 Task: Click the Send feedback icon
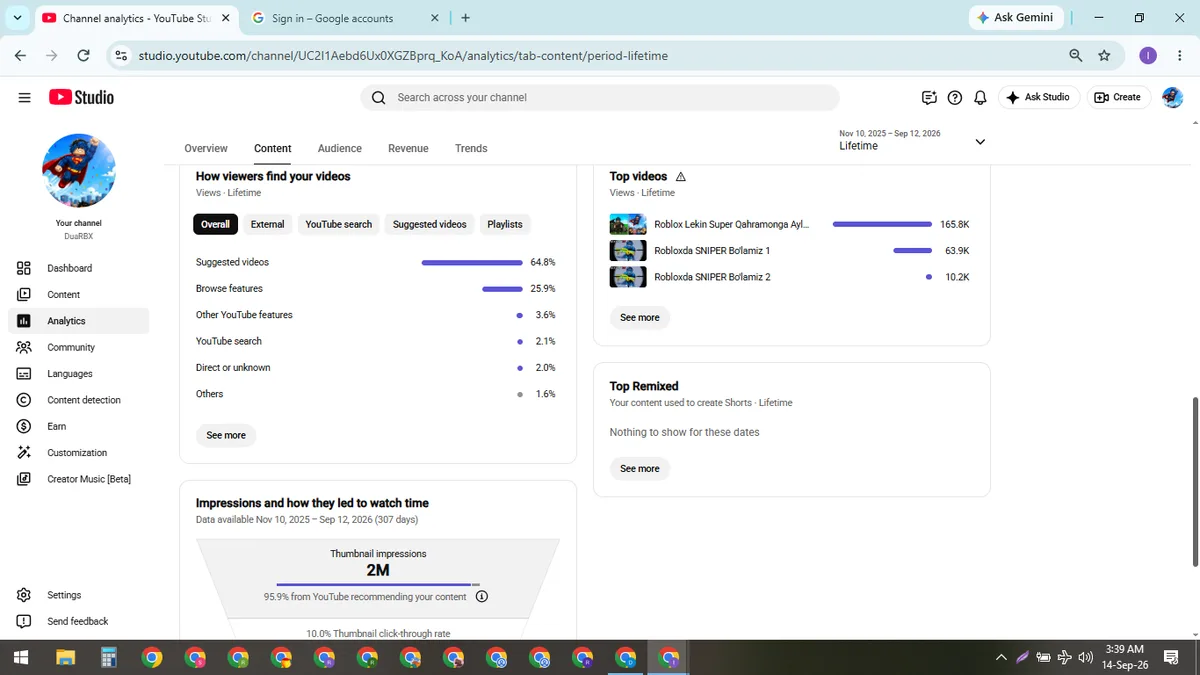click(x=24, y=621)
